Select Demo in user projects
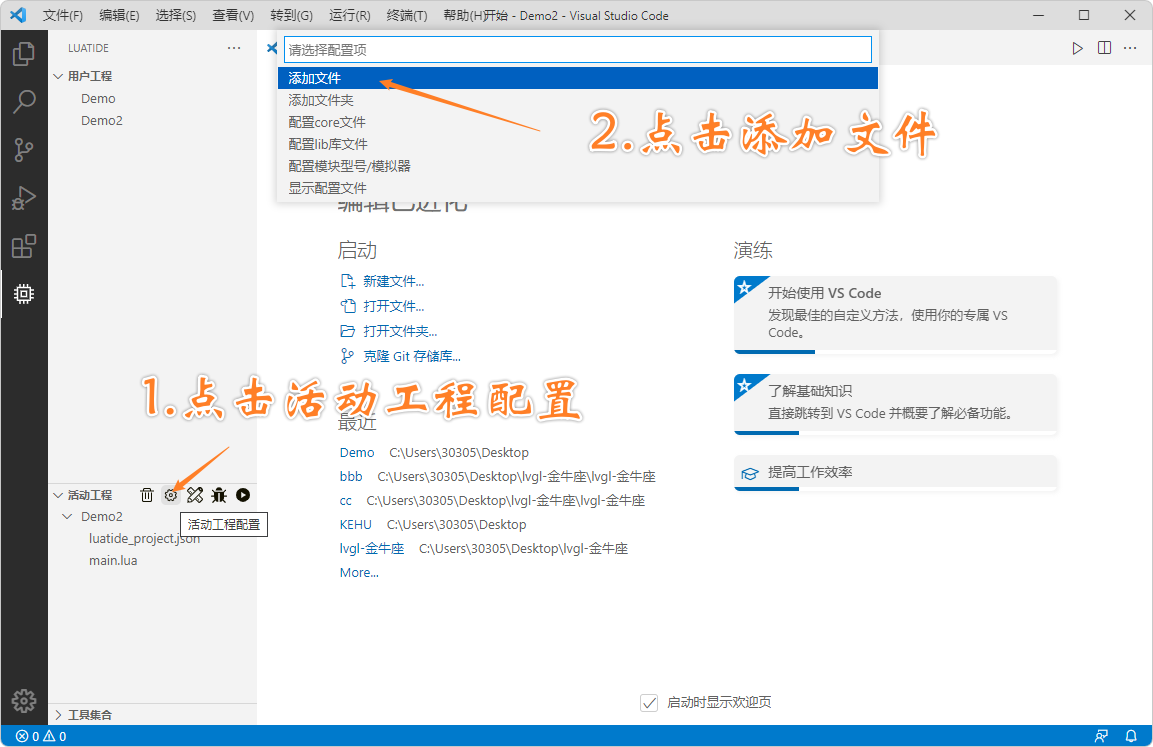1153x747 pixels. pos(99,99)
